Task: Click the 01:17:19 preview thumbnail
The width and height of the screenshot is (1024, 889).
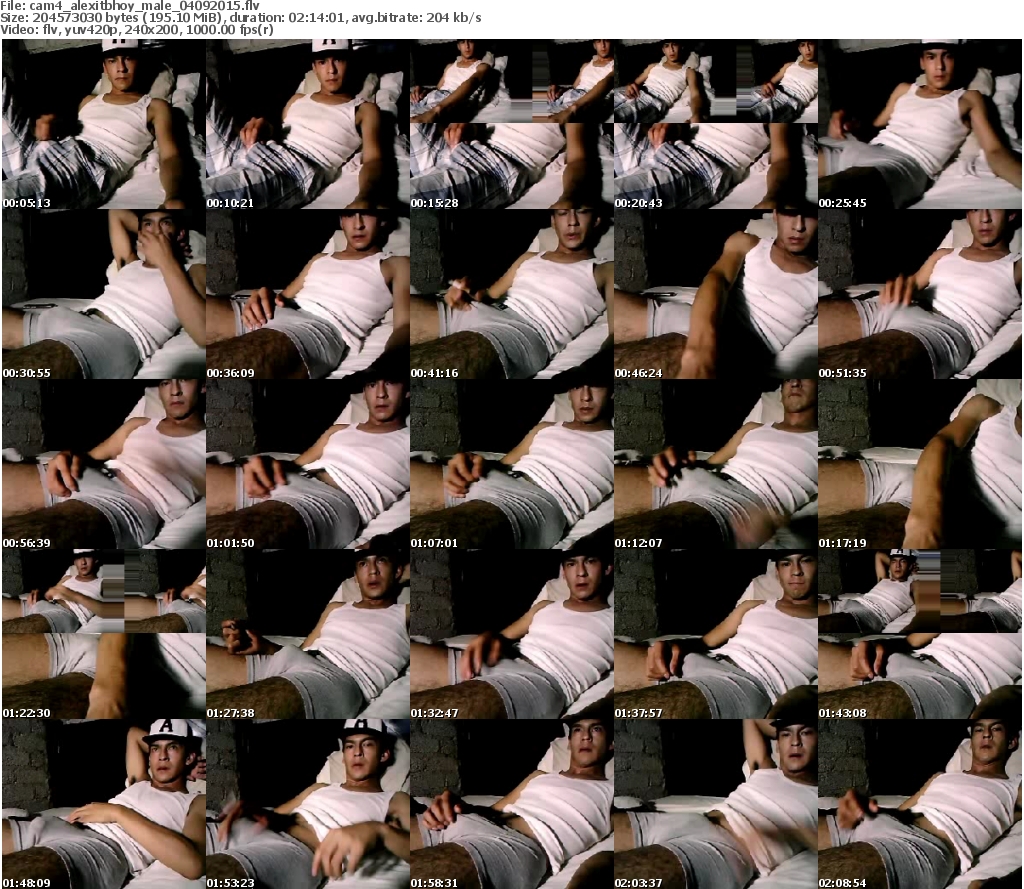Action: [920, 464]
